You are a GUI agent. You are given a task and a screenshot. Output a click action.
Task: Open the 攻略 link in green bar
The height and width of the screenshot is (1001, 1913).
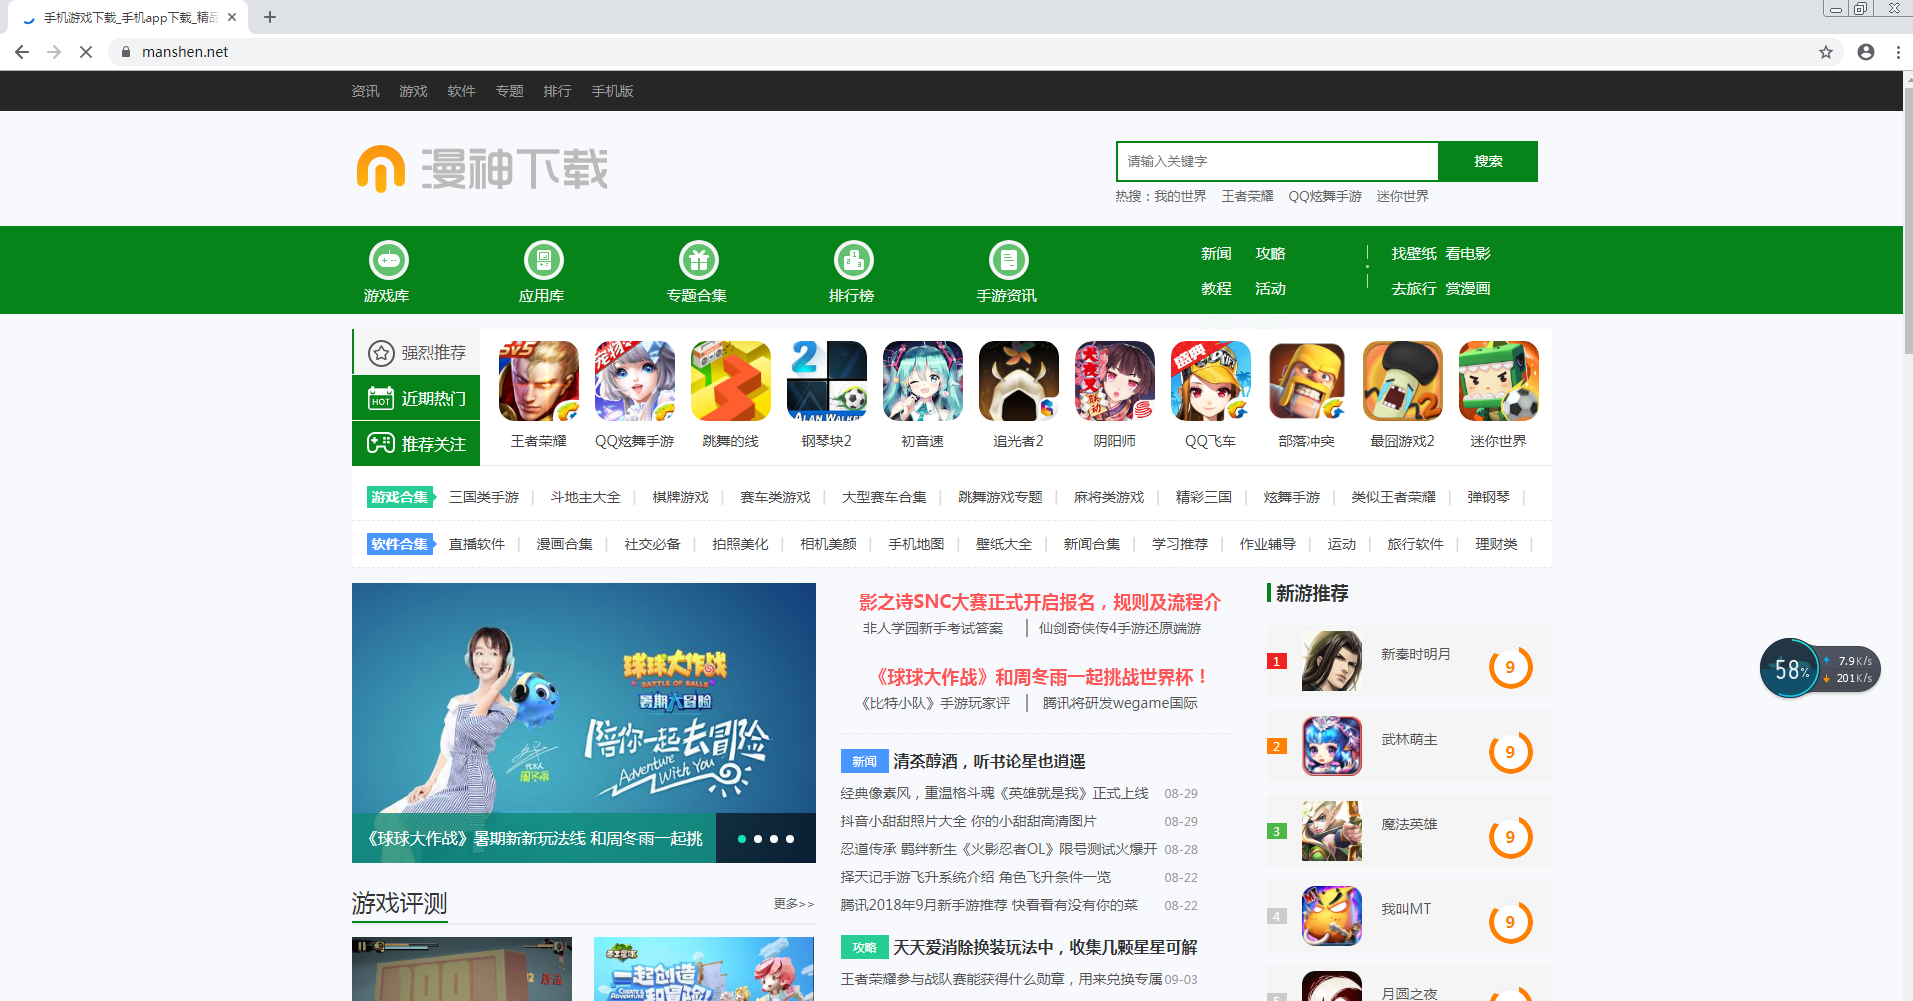(x=1270, y=254)
